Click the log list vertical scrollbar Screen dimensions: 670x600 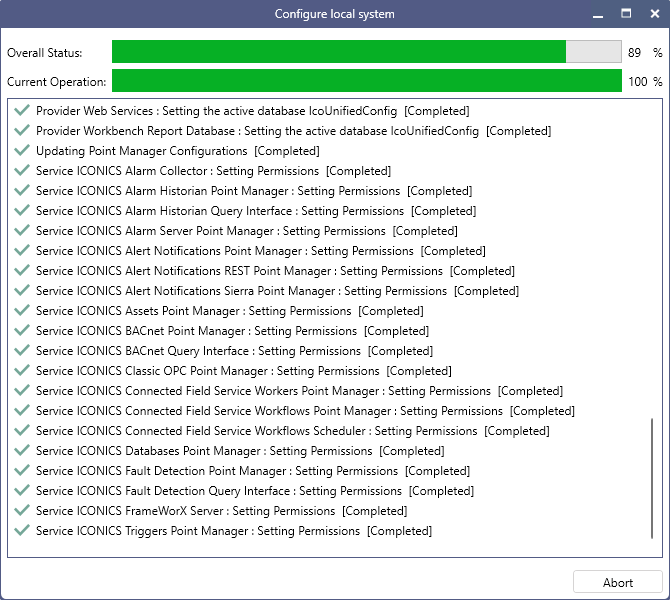point(652,478)
